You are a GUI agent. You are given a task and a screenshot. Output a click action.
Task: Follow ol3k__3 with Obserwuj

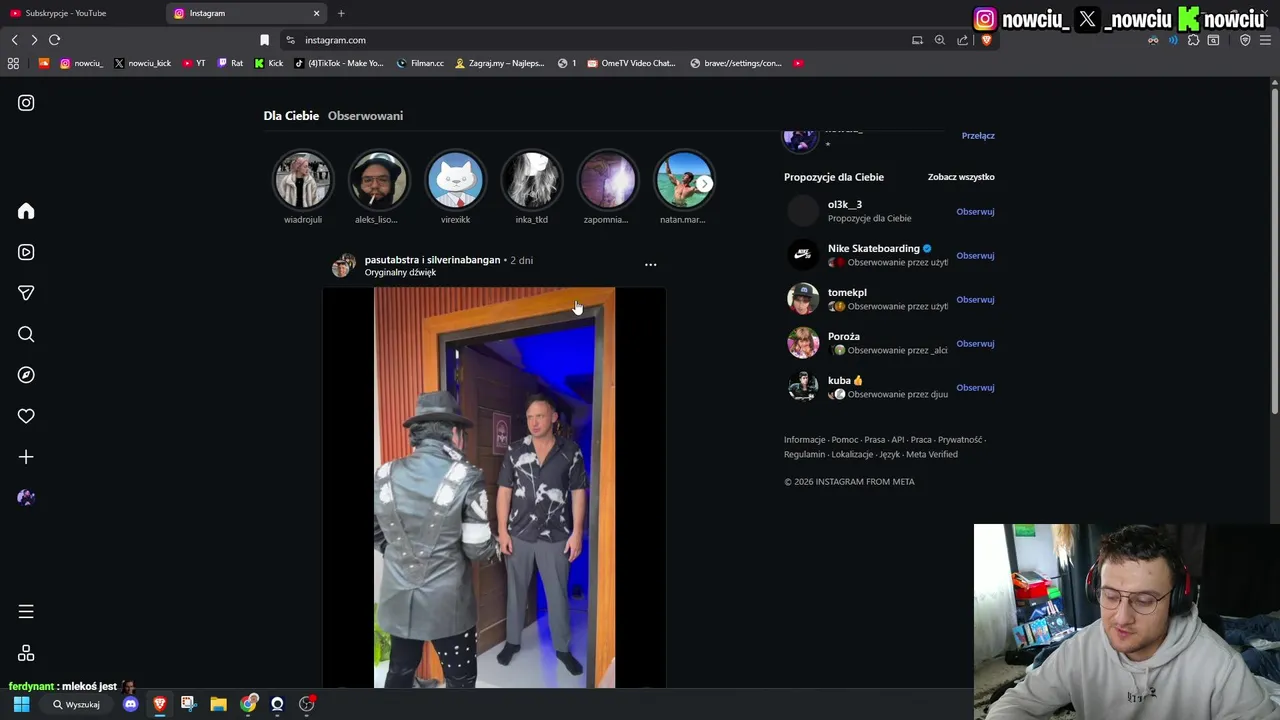click(975, 212)
